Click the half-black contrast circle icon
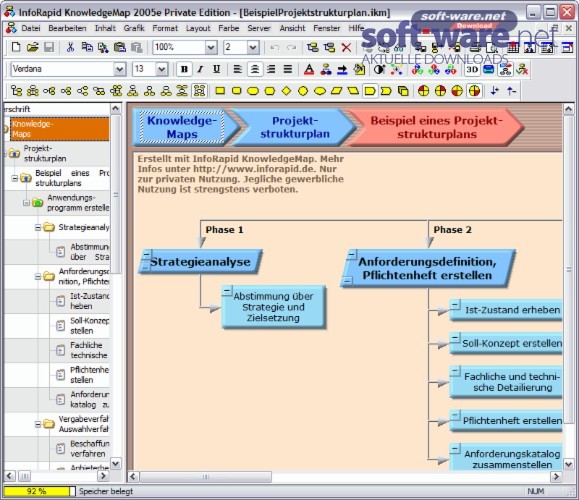This screenshot has width=579, height=500. point(379,69)
